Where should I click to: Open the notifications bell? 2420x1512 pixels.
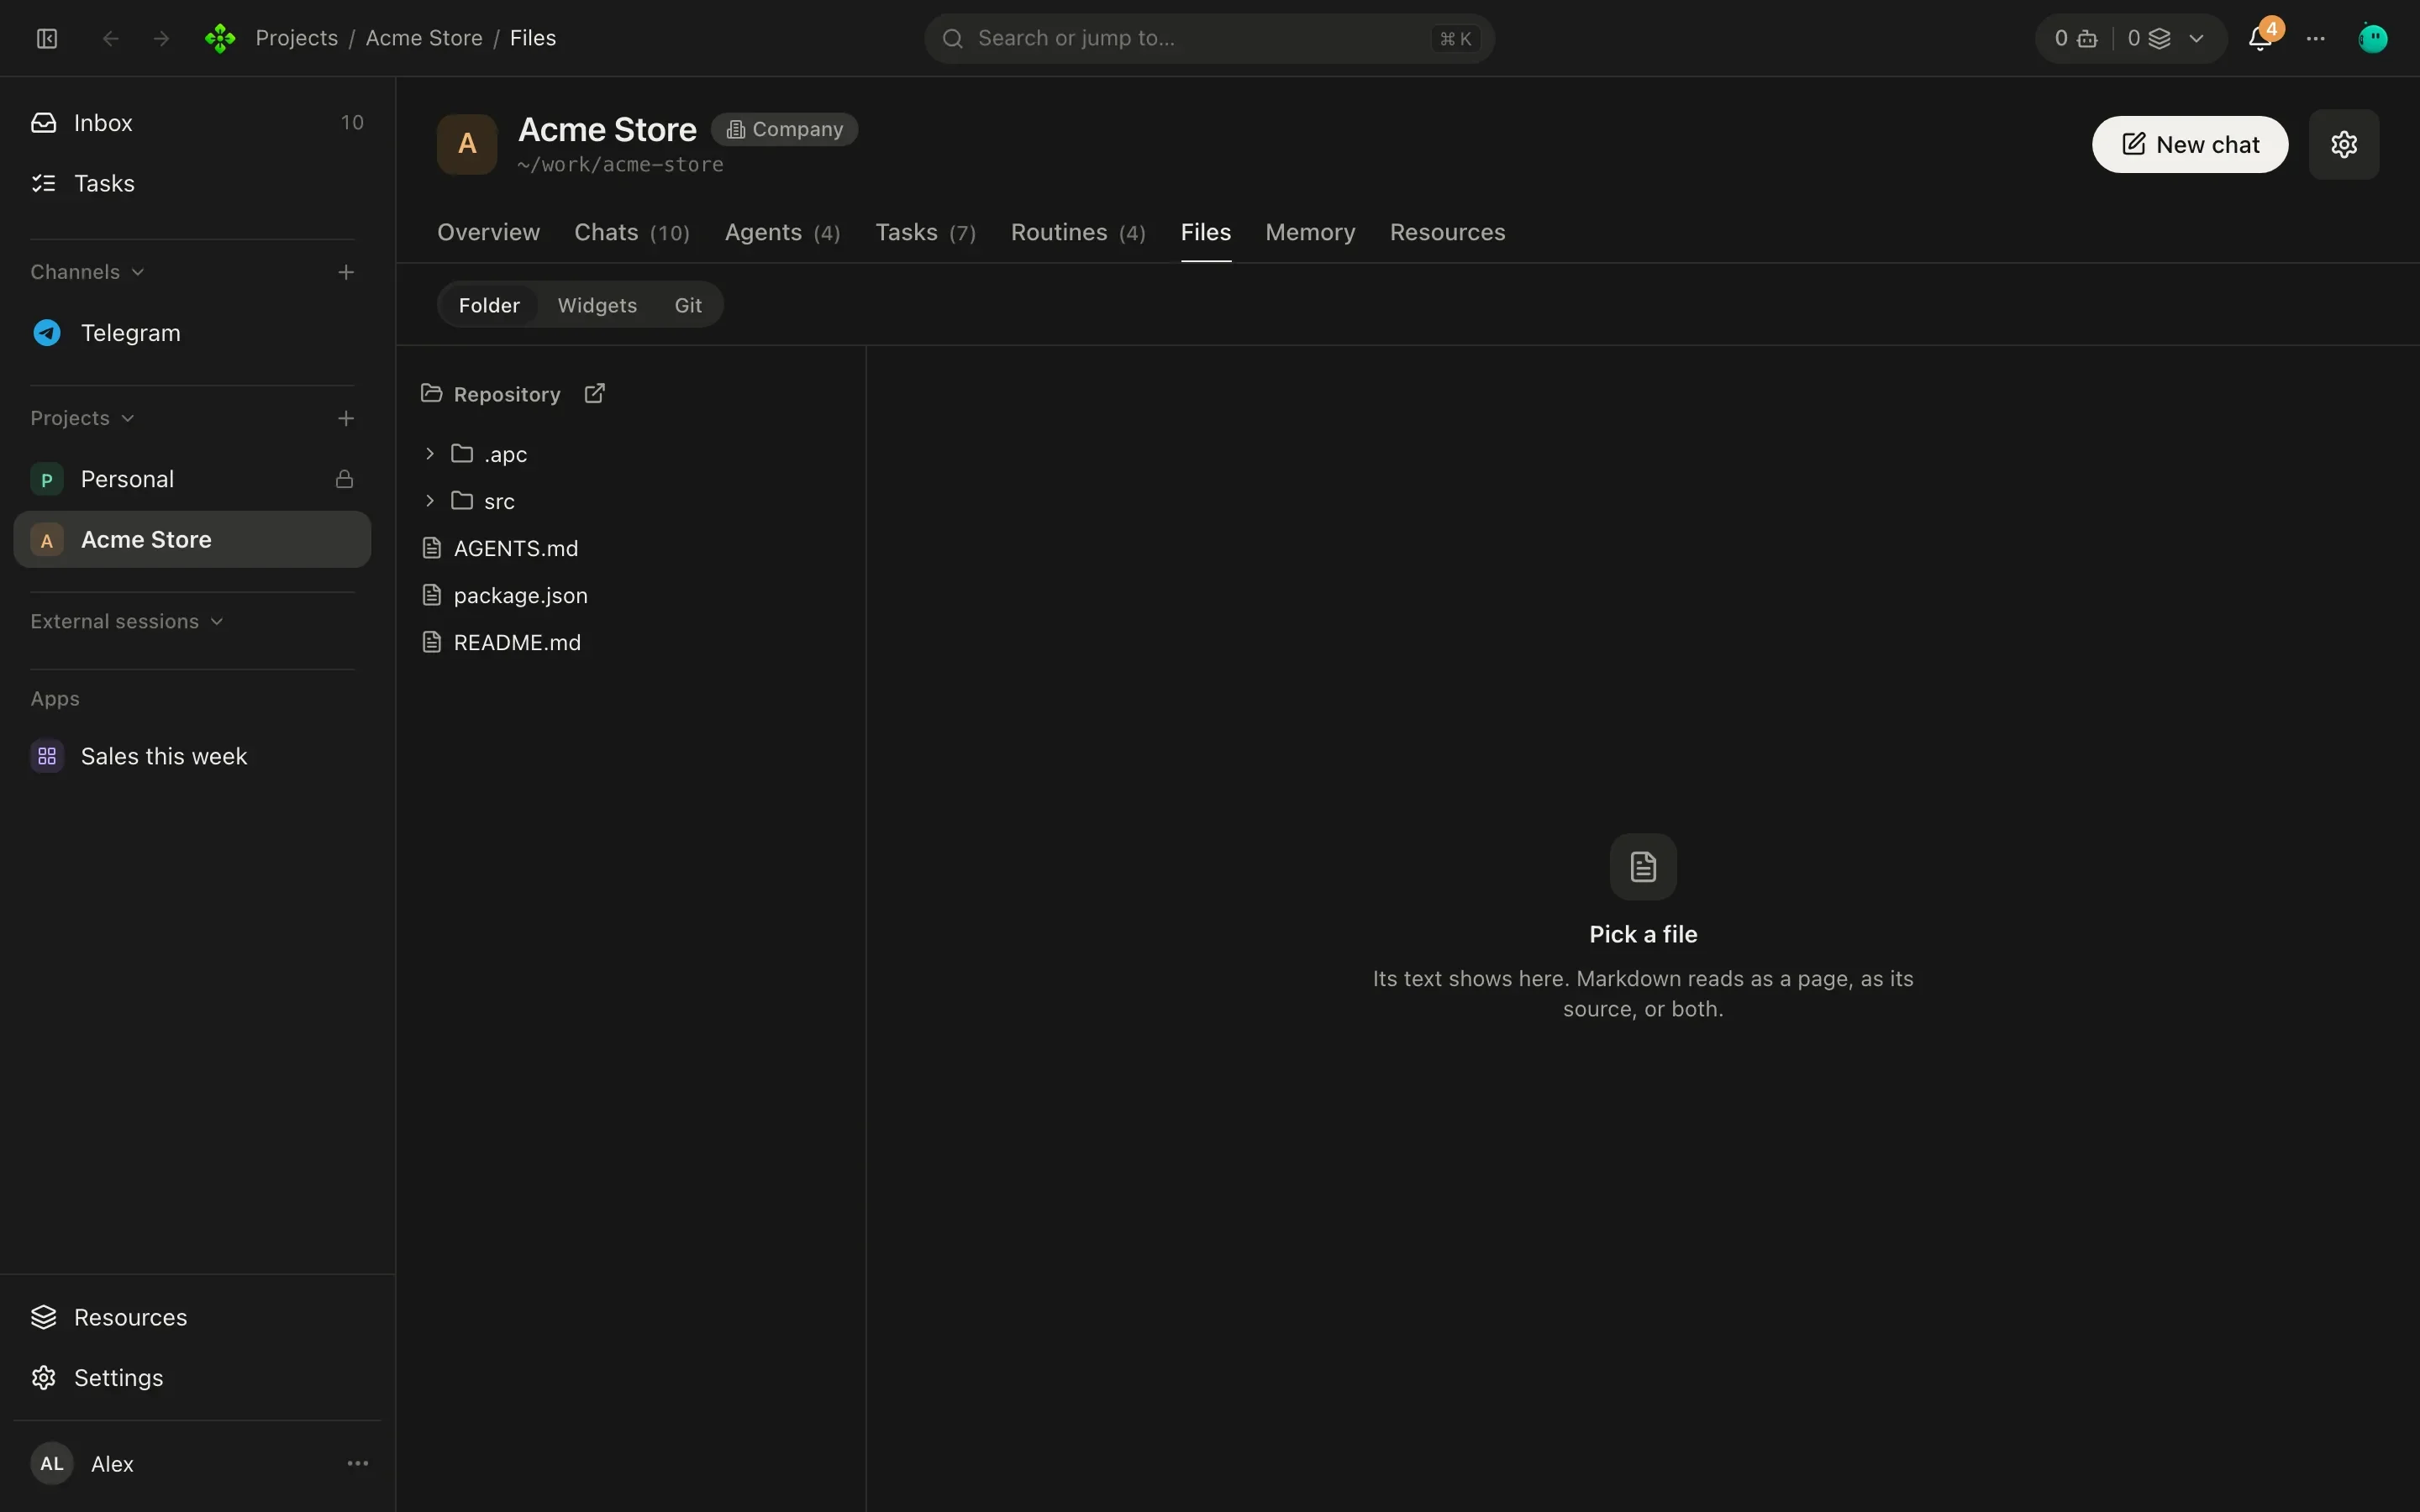click(2259, 38)
